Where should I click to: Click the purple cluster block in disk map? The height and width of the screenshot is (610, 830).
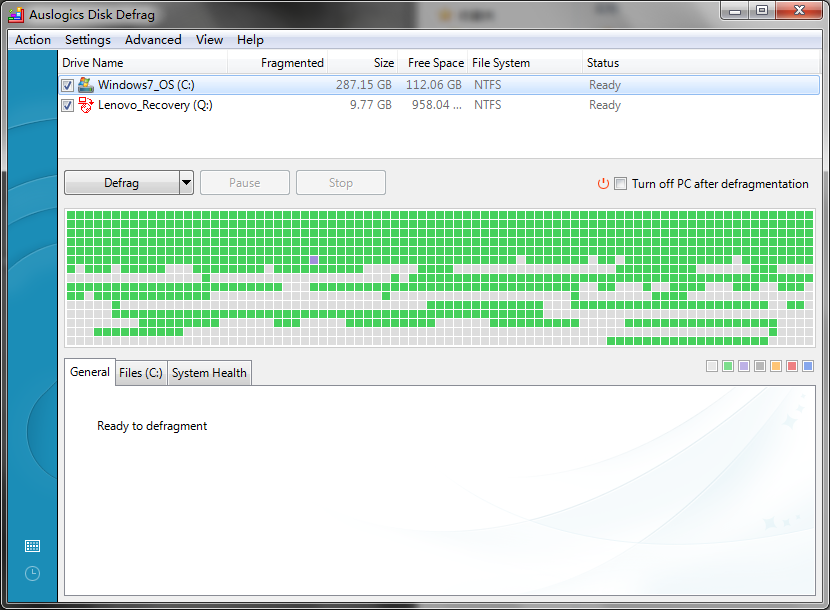(x=314, y=260)
